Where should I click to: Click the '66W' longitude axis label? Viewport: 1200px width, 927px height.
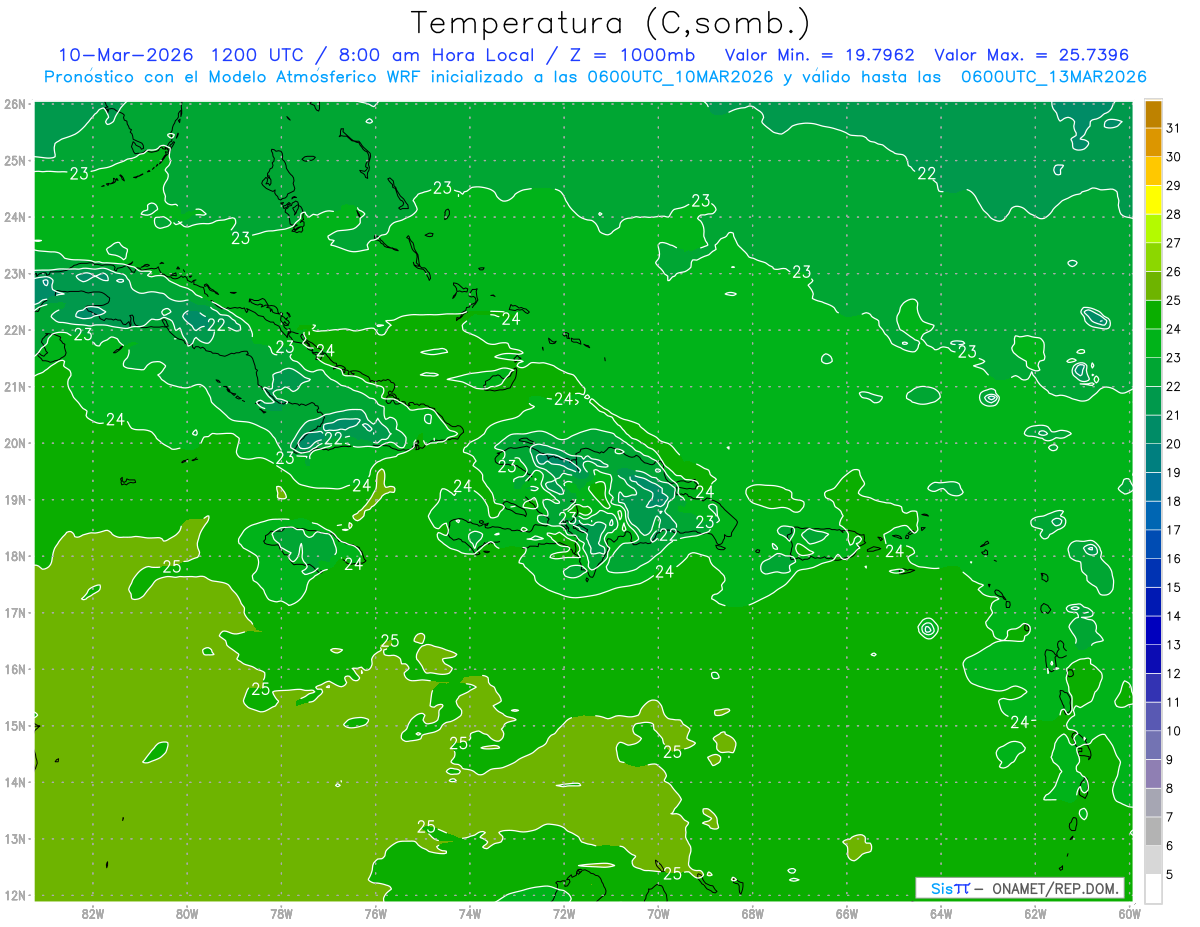[847, 913]
